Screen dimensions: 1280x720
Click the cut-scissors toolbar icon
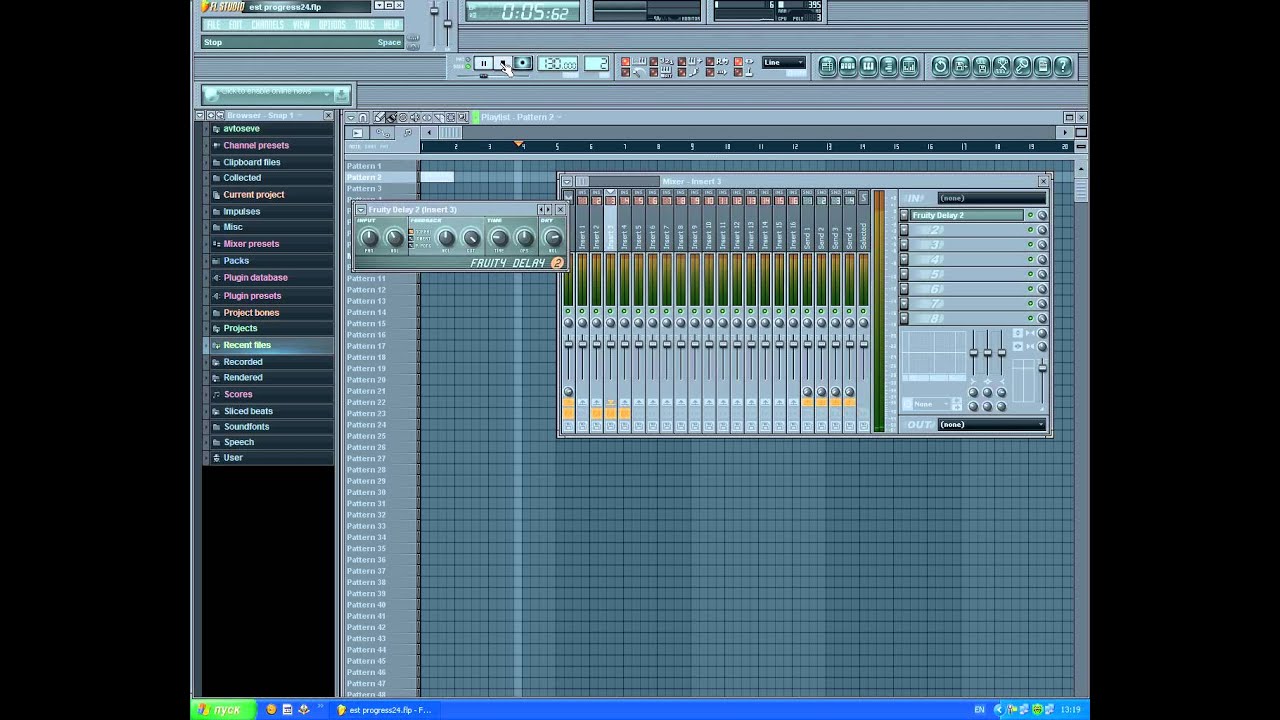pyautogui.click(x=1002, y=67)
